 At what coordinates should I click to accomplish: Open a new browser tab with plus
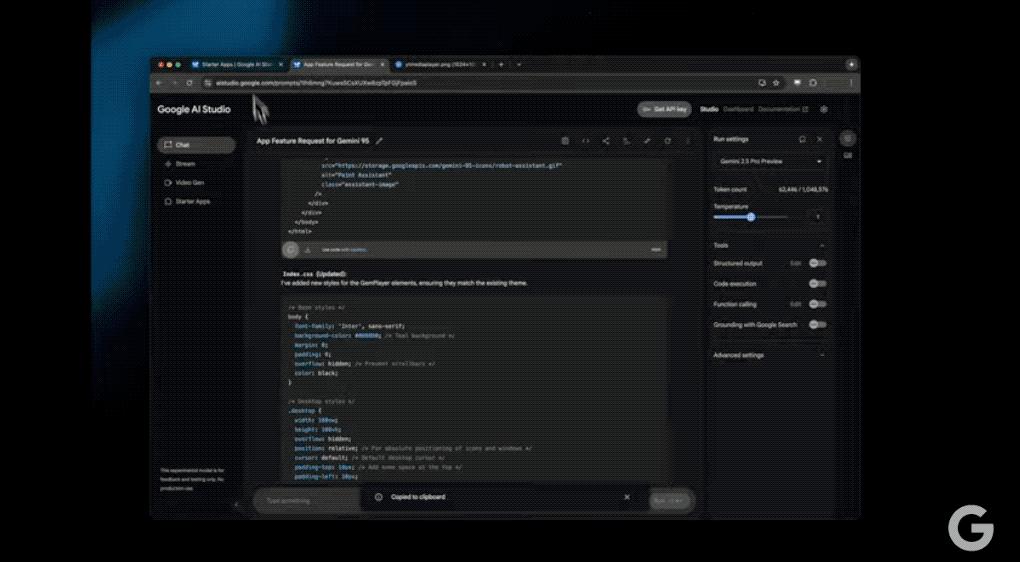point(501,64)
